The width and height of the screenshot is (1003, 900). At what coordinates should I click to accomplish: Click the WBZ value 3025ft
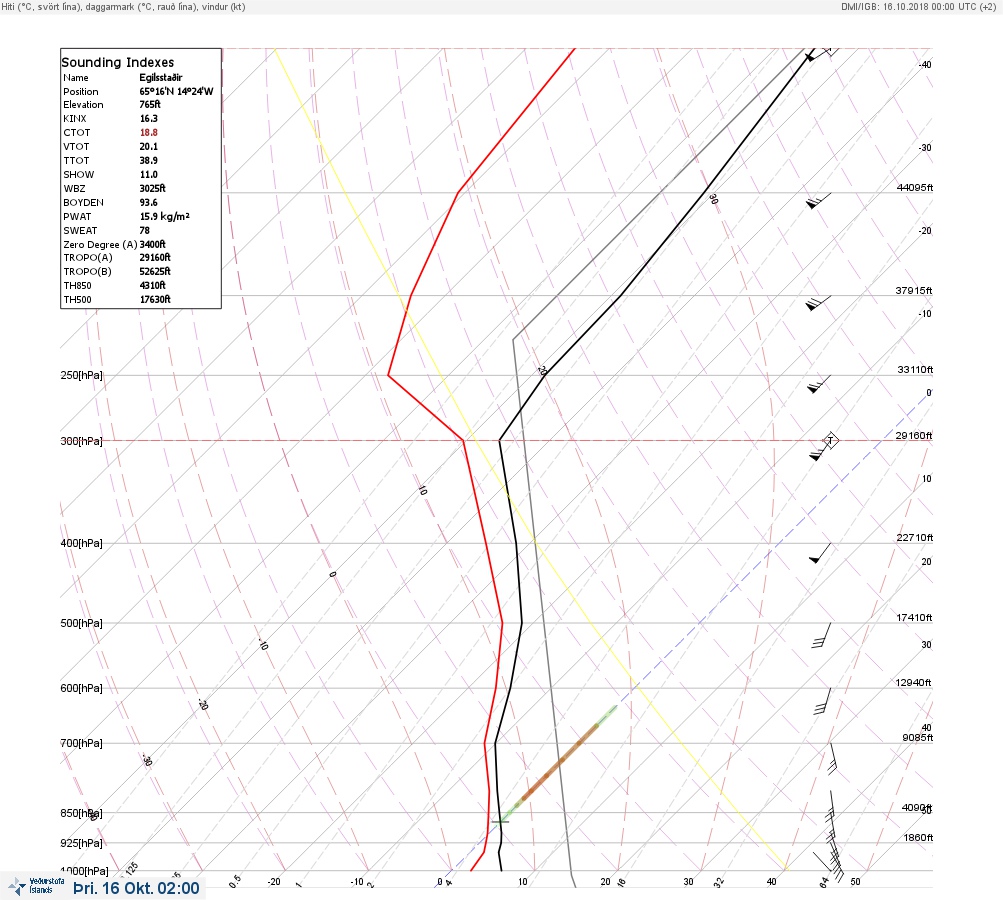(152, 188)
